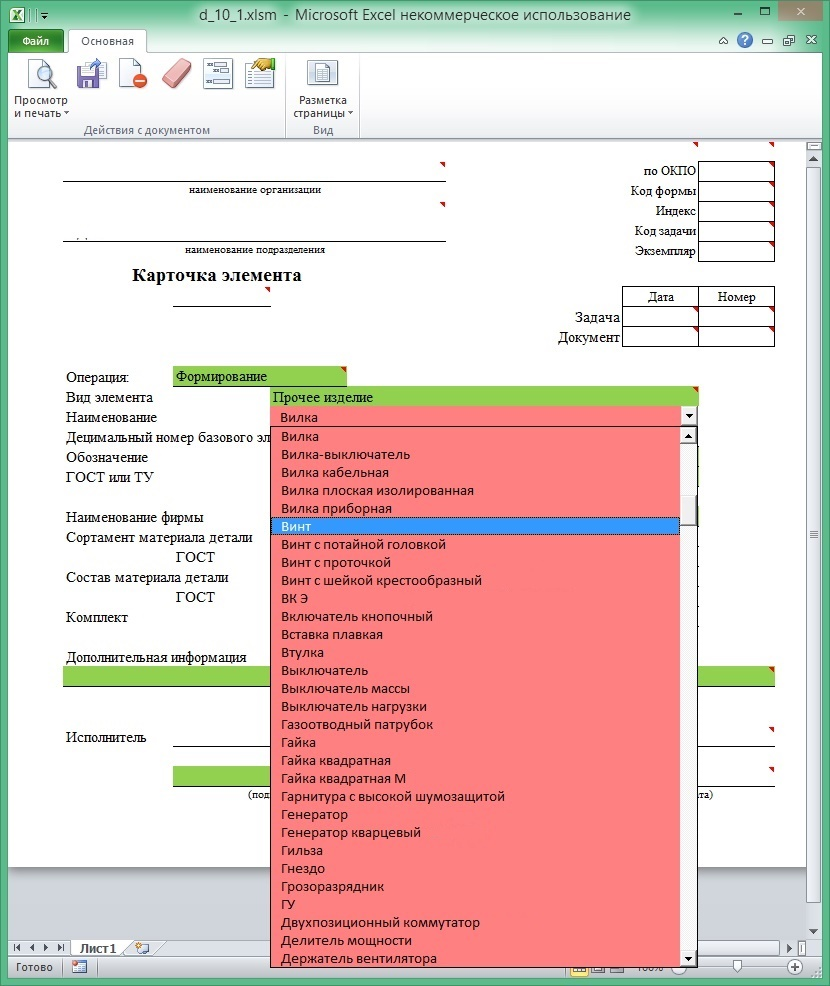Click the save document floppy disk icon
830x986 pixels.
click(91, 74)
